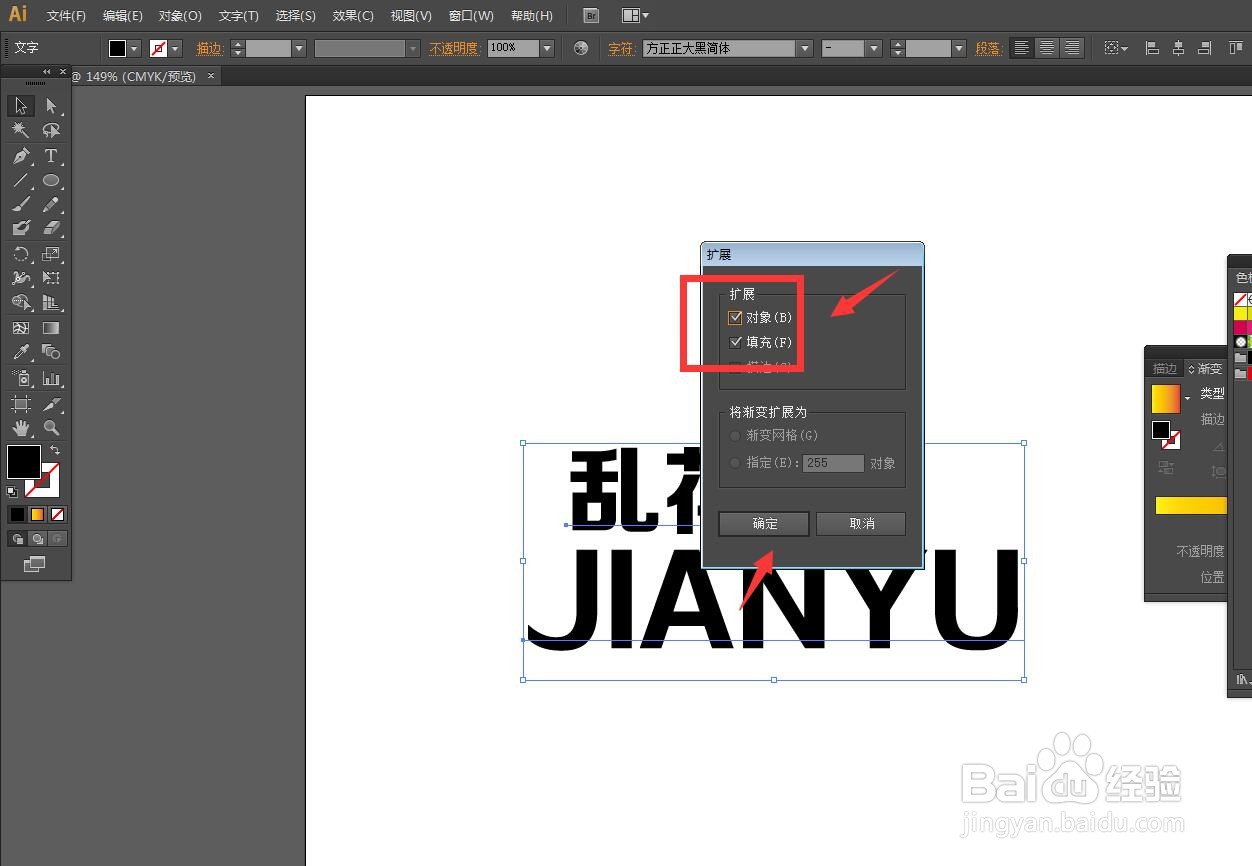Click the yellow gradient bar in Gradient panel
The height and width of the screenshot is (866, 1252).
tap(1190, 505)
